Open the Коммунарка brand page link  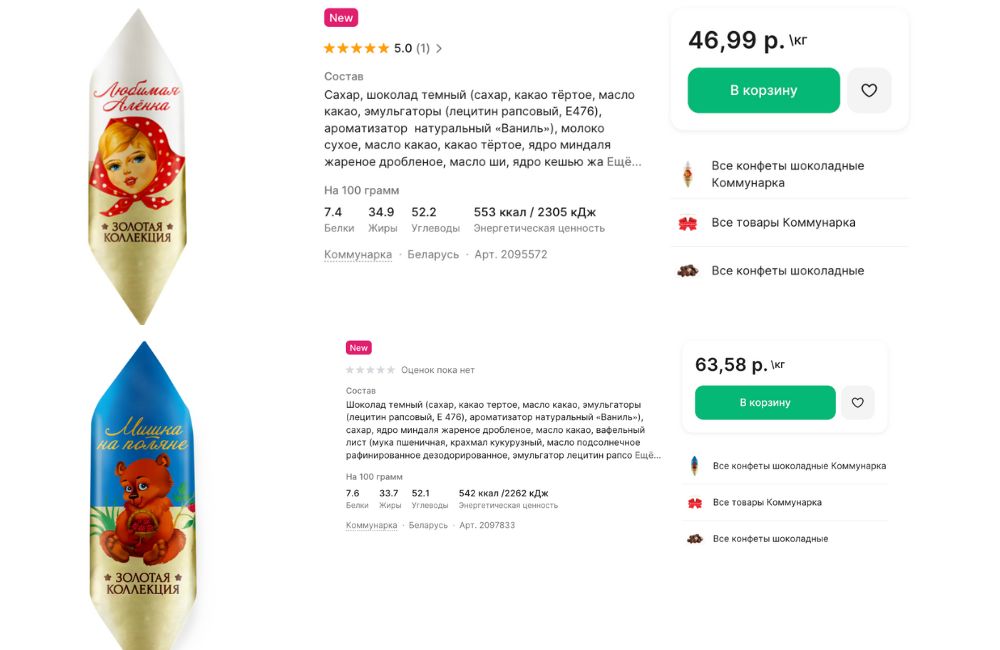coord(356,254)
